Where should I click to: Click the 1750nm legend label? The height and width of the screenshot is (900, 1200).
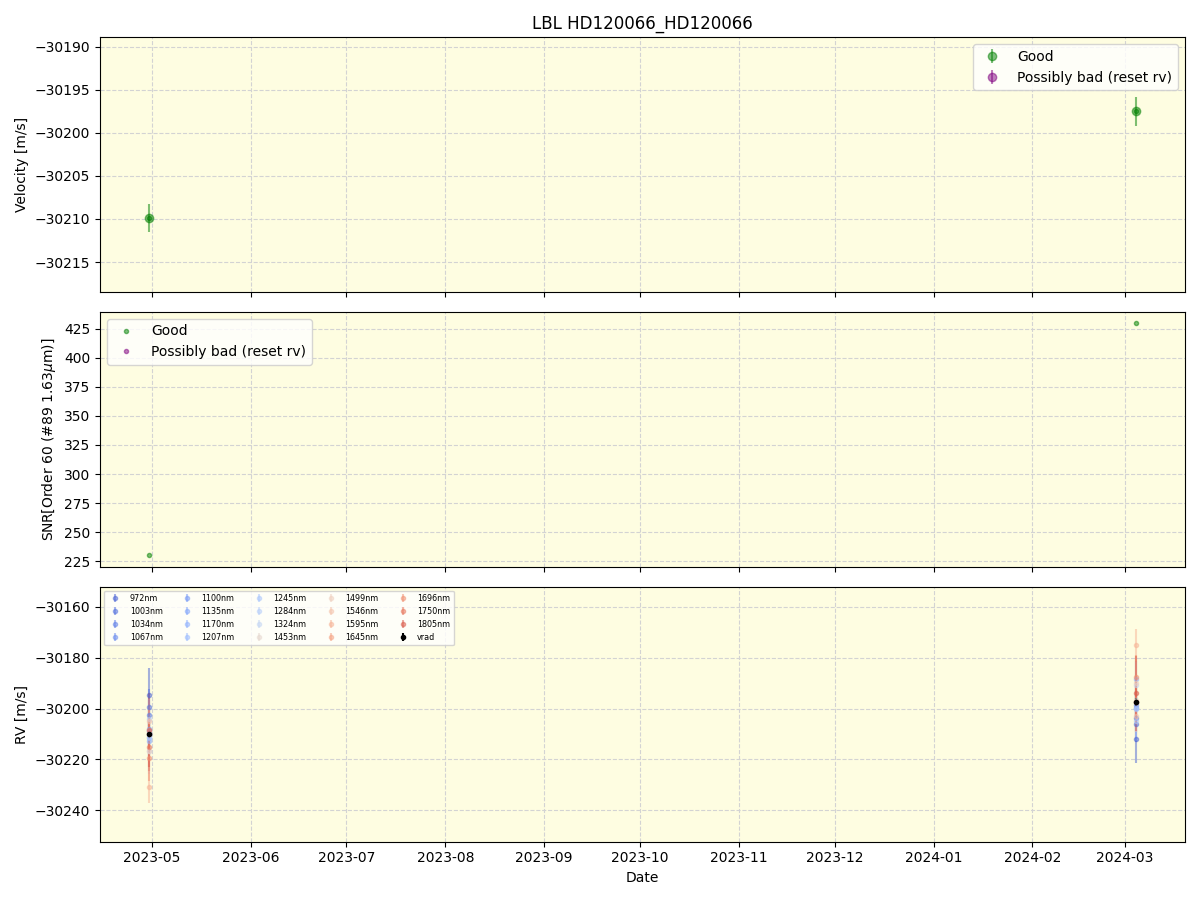(x=434, y=611)
